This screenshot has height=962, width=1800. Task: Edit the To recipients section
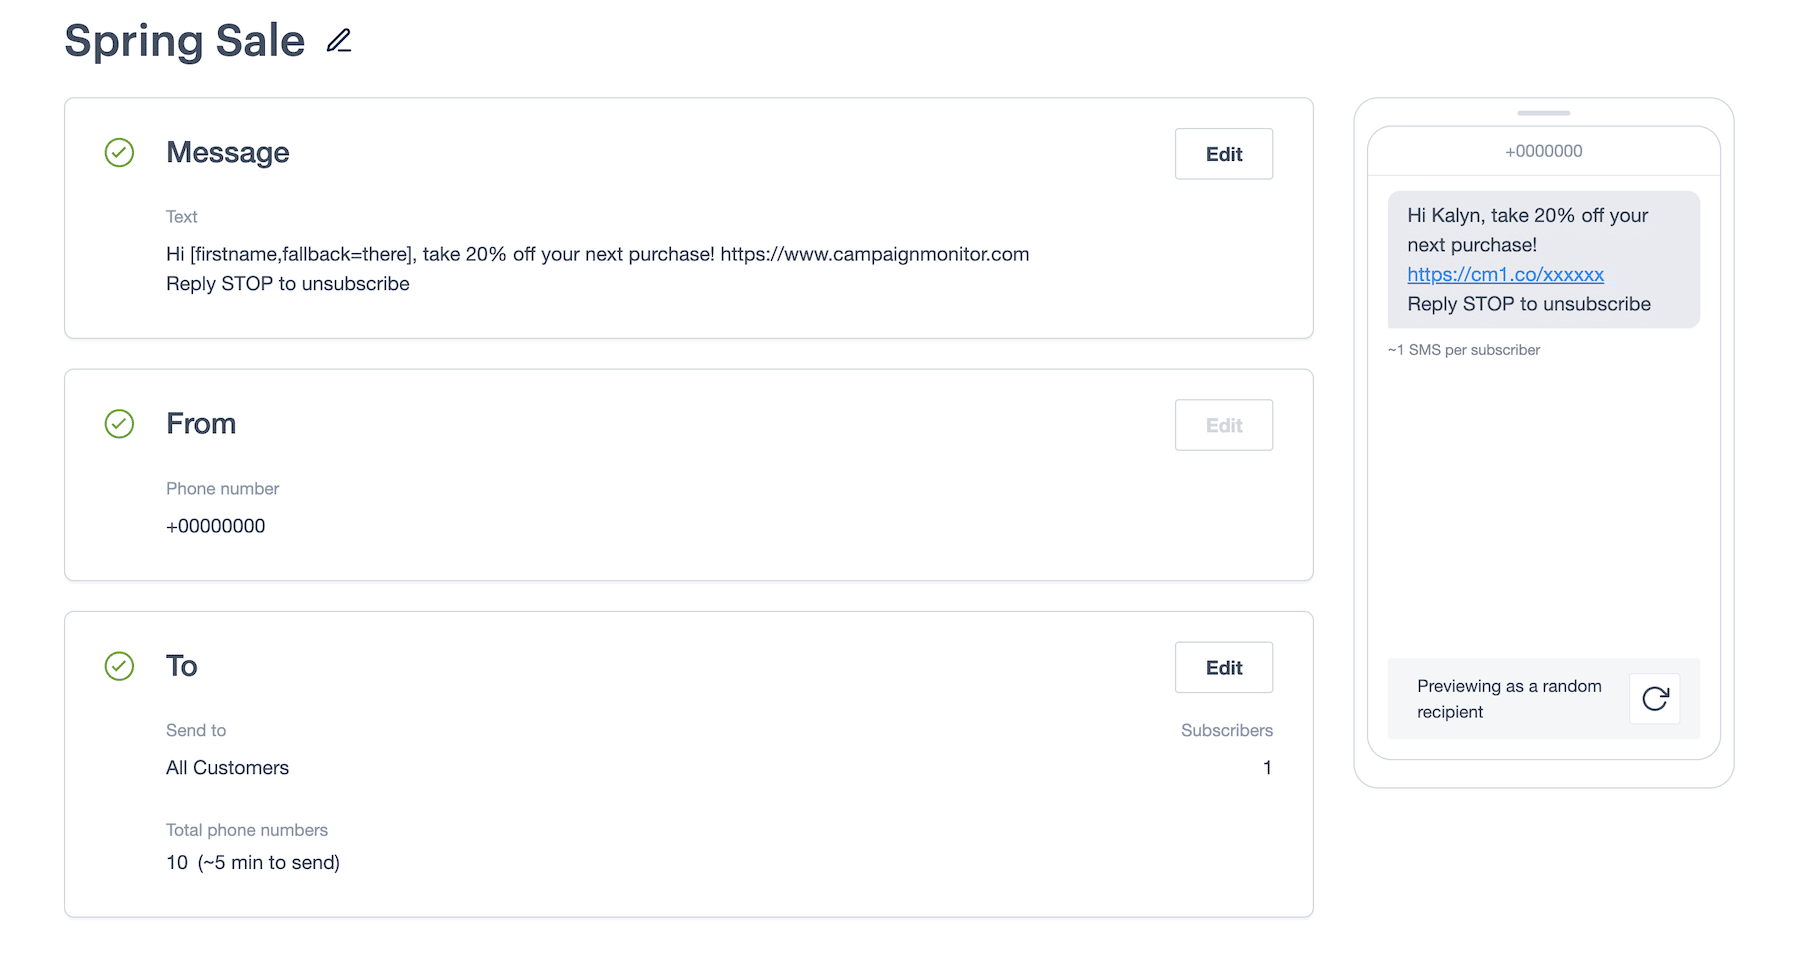(x=1223, y=668)
